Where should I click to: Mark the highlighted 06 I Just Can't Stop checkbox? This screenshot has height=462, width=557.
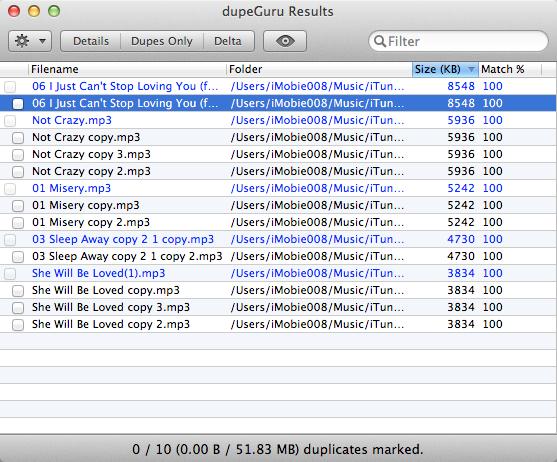(17, 104)
